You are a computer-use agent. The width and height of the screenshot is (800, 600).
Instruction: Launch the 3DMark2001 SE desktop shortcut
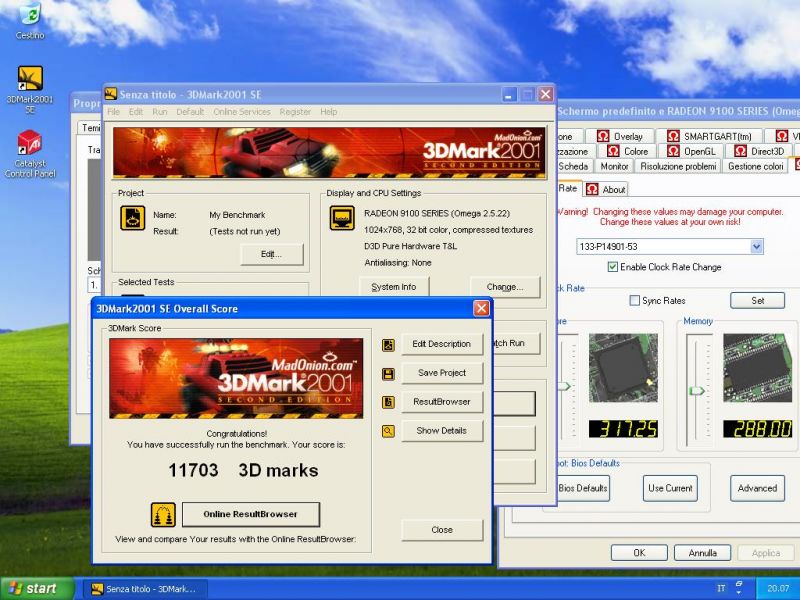click(30, 89)
